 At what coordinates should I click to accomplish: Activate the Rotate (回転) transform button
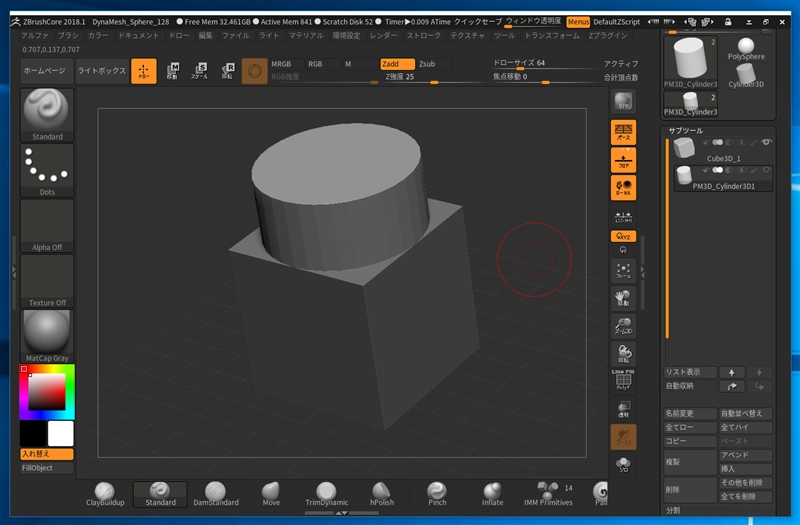[228, 71]
